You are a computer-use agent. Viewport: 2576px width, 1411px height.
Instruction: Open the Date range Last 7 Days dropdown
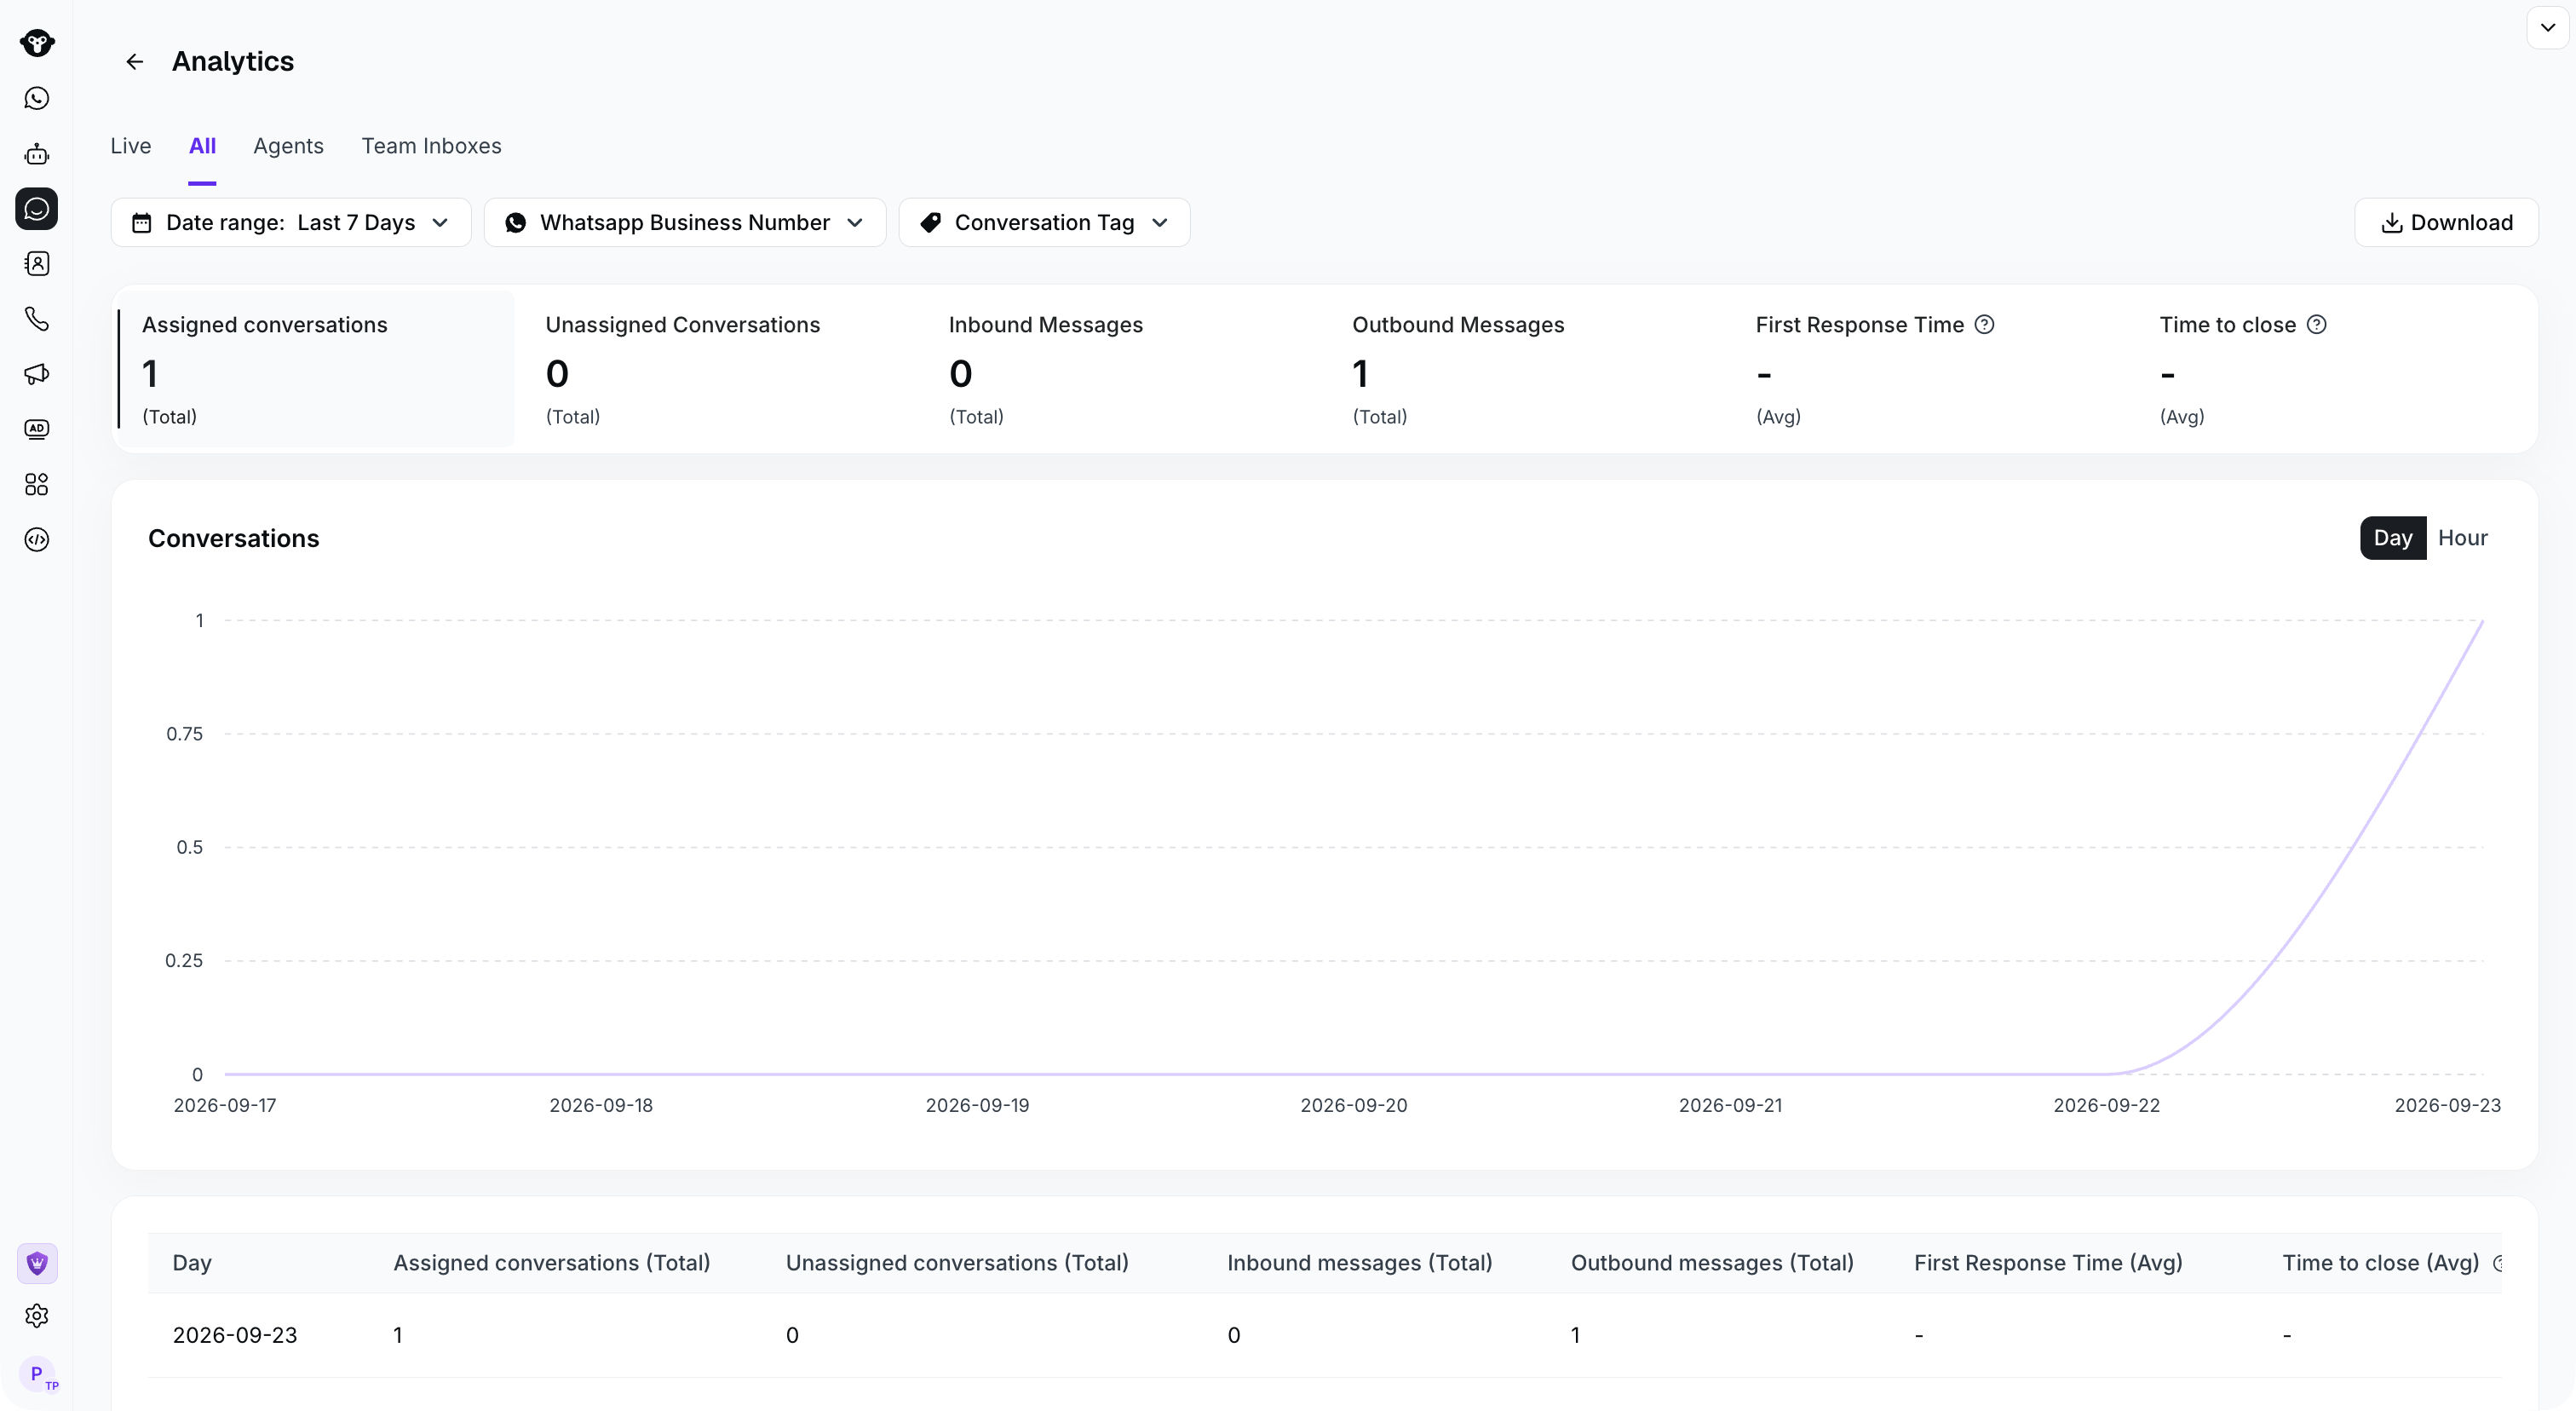click(x=291, y=222)
